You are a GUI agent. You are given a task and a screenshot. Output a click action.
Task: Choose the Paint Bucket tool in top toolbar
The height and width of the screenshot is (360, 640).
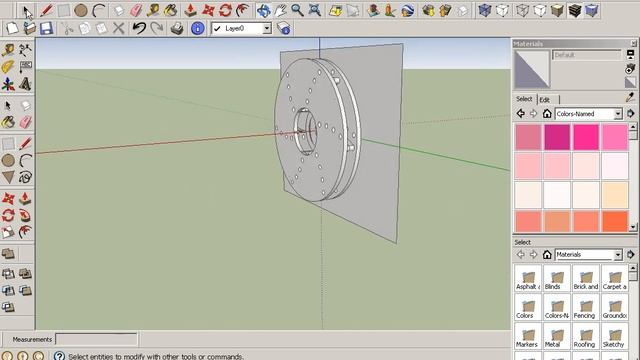(x=171, y=10)
